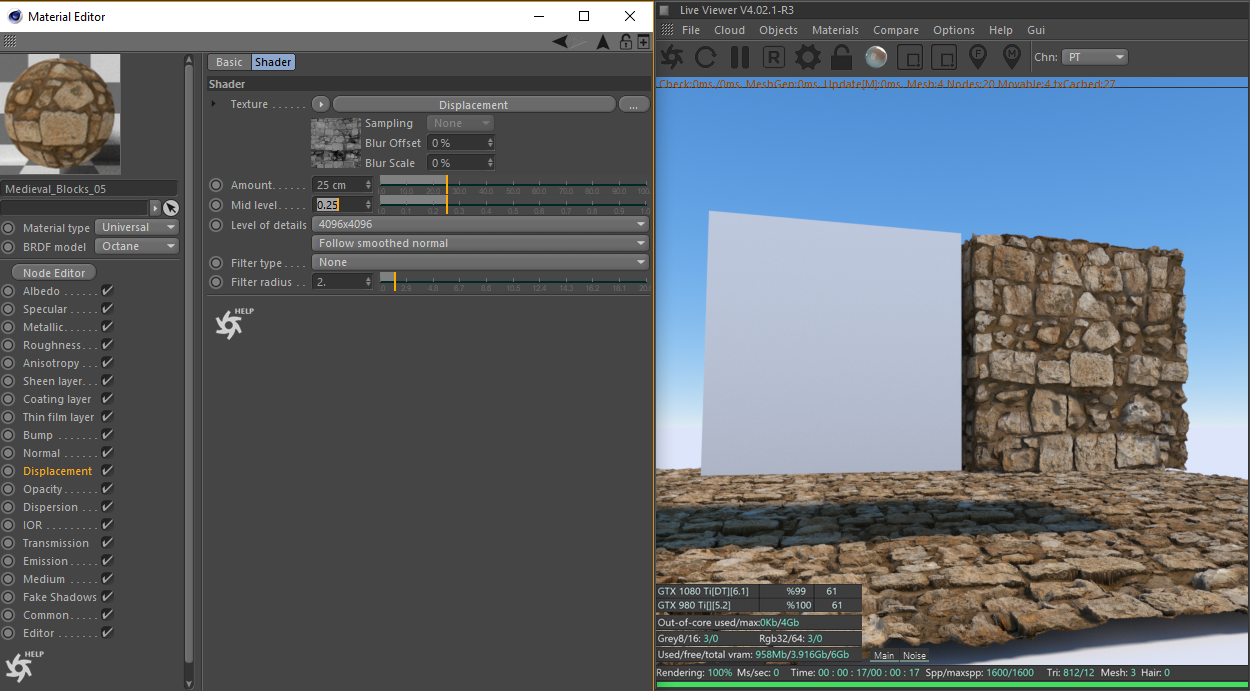The height and width of the screenshot is (691, 1250).
Task: Expand the Chn render channel dropdown
Action: point(1093,57)
